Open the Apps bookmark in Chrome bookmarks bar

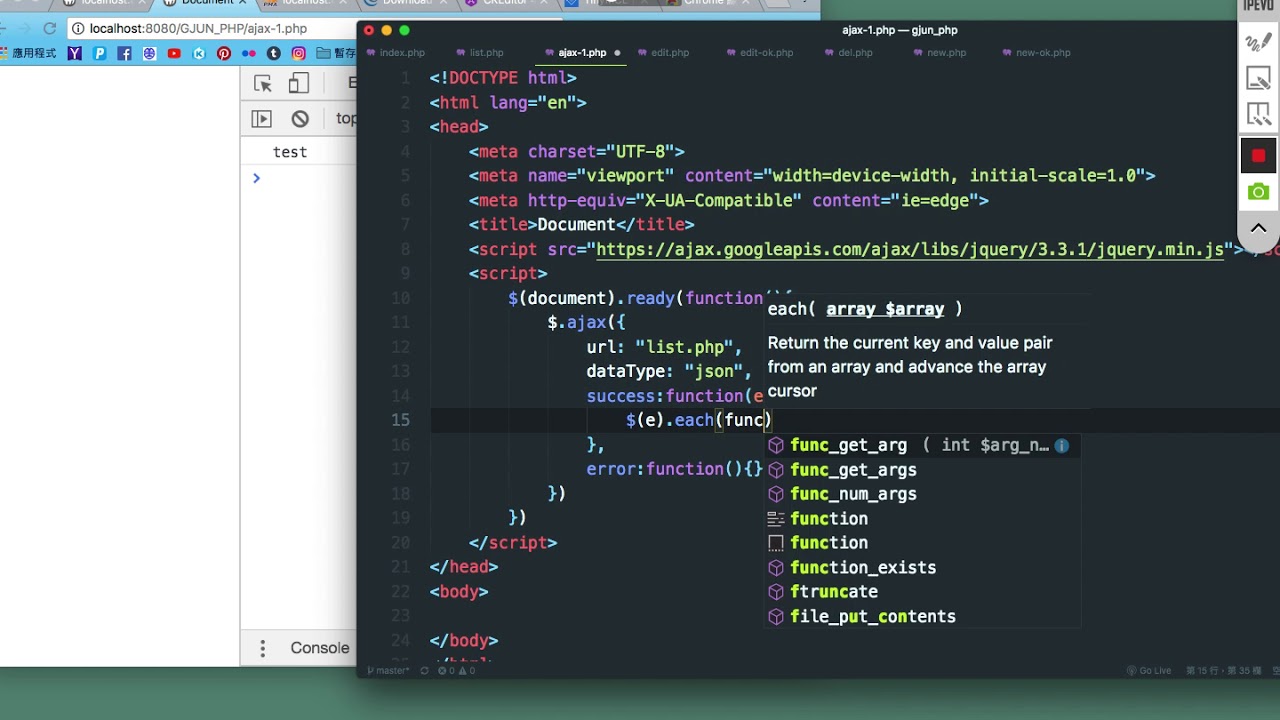(x=29, y=54)
